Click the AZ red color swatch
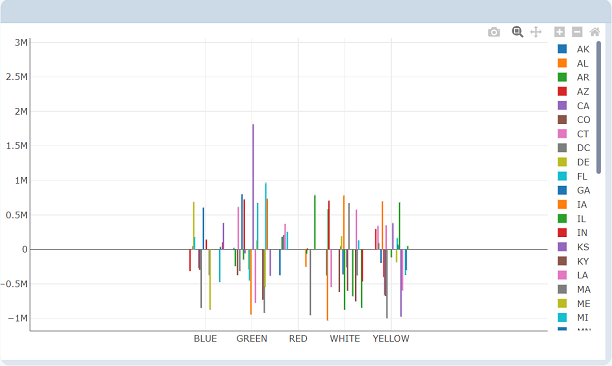 tap(562, 92)
